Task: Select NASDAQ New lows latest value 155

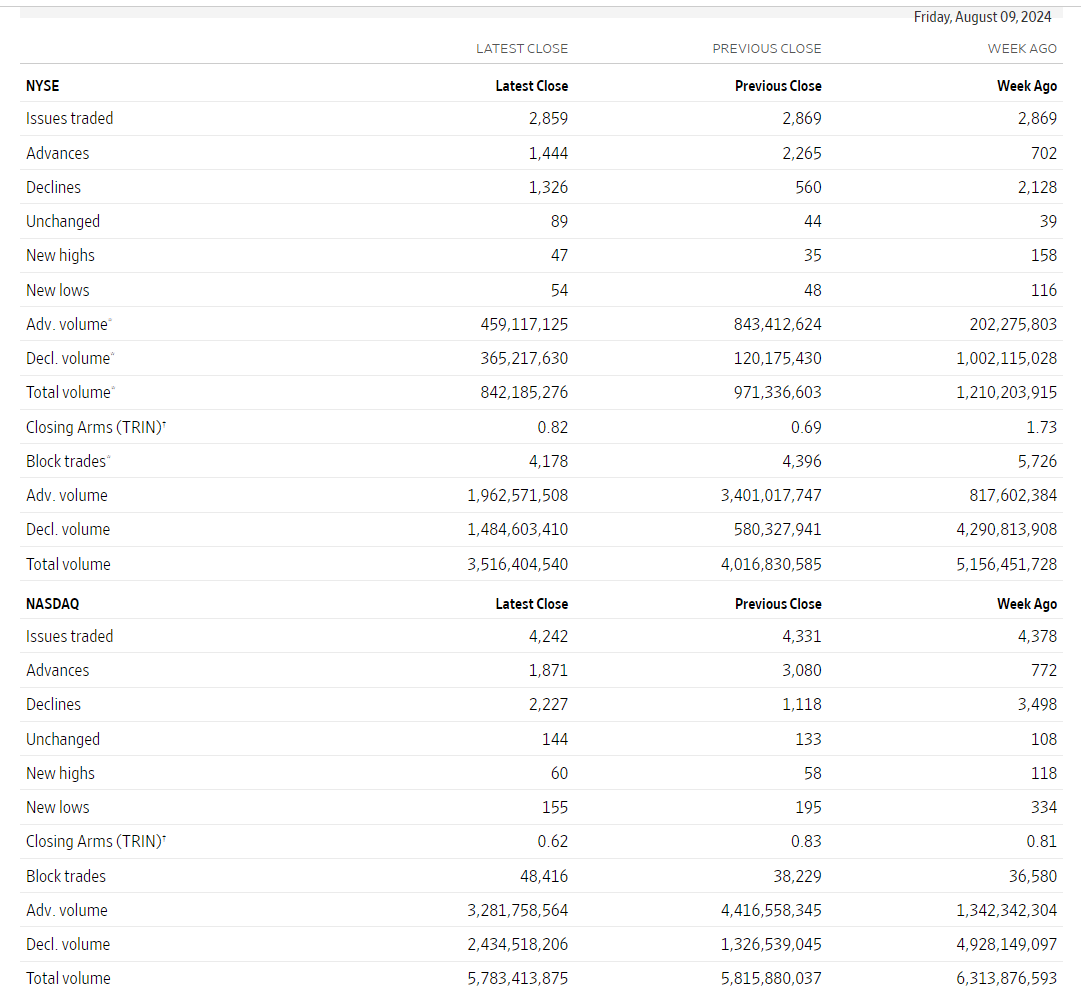Action: 555,807
